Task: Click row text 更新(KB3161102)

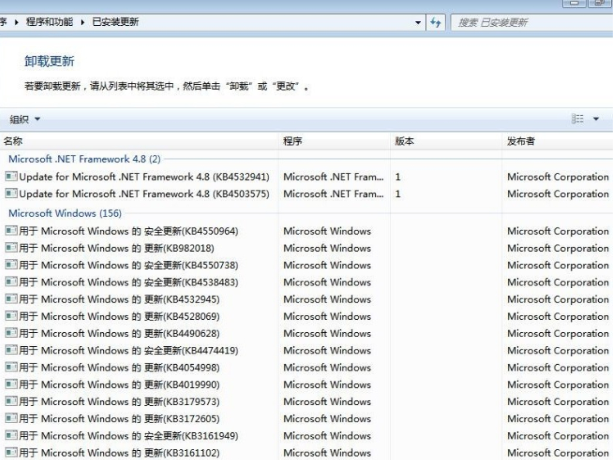Action: tap(182, 453)
